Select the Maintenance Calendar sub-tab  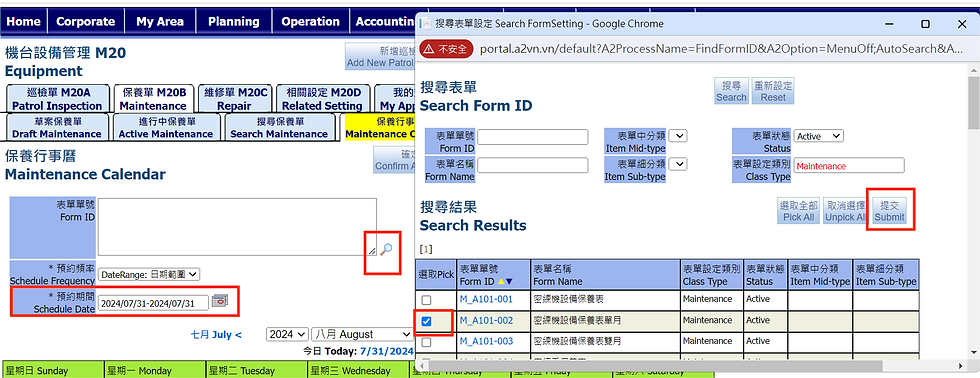click(x=380, y=127)
